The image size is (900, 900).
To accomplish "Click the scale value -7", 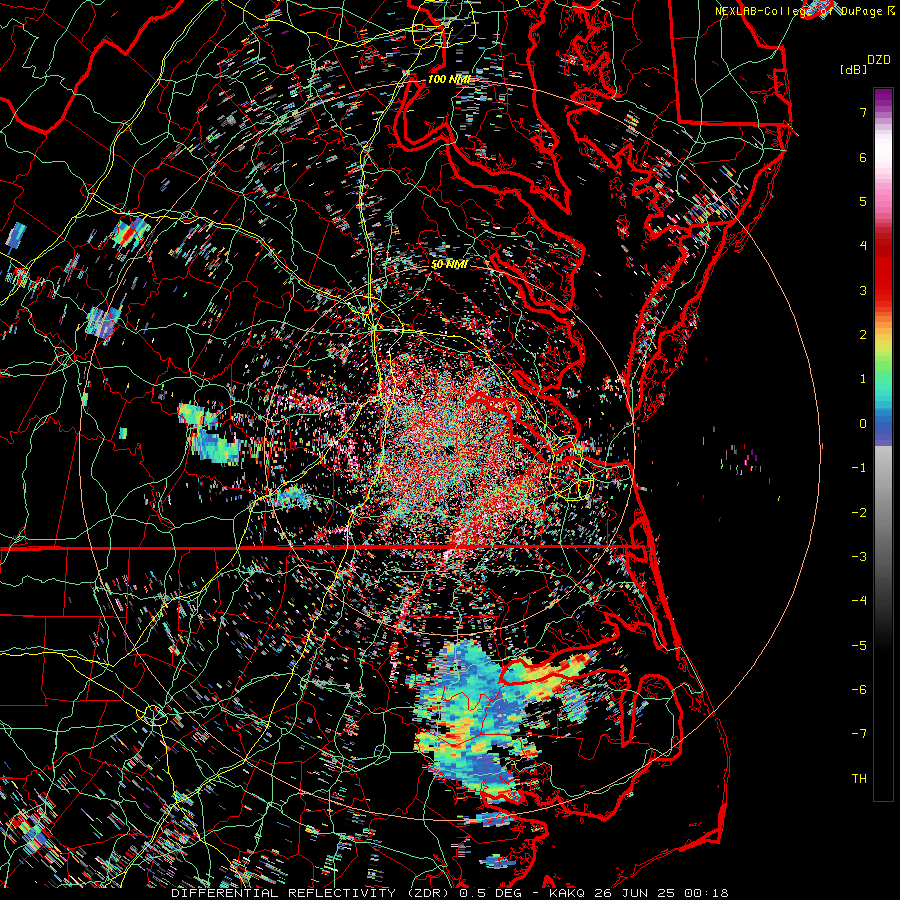I will coord(859,734).
